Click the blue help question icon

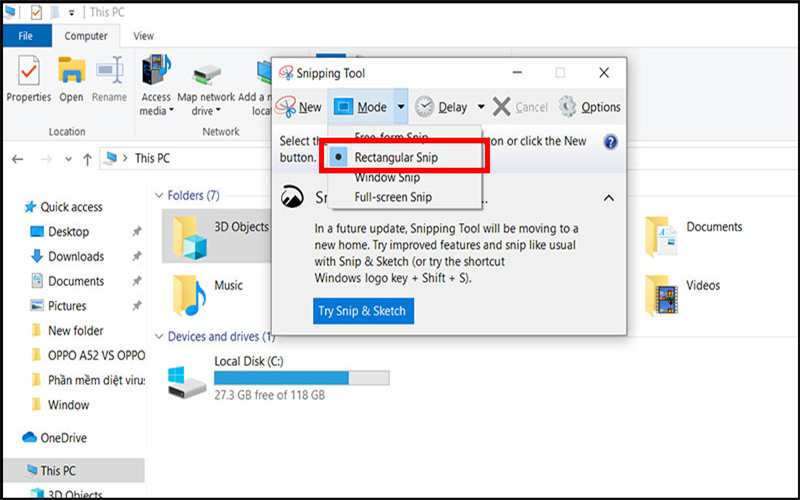point(610,142)
